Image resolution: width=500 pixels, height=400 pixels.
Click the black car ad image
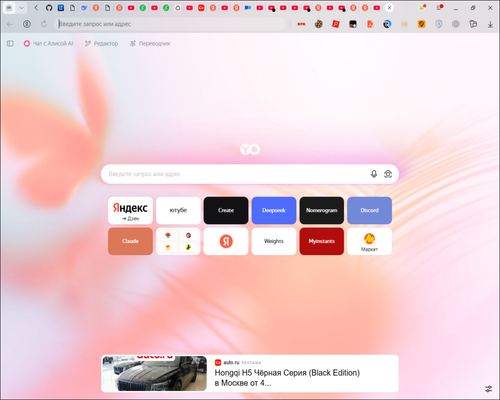(x=154, y=373)
